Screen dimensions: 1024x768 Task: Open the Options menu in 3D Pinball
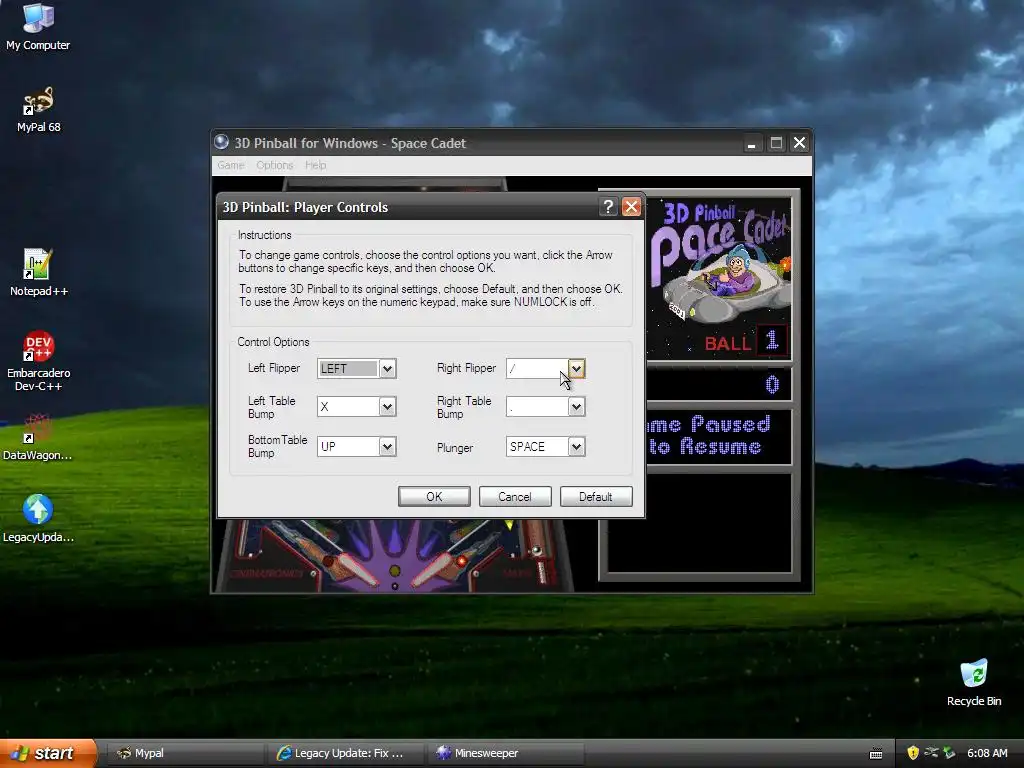tap(274, 165)
